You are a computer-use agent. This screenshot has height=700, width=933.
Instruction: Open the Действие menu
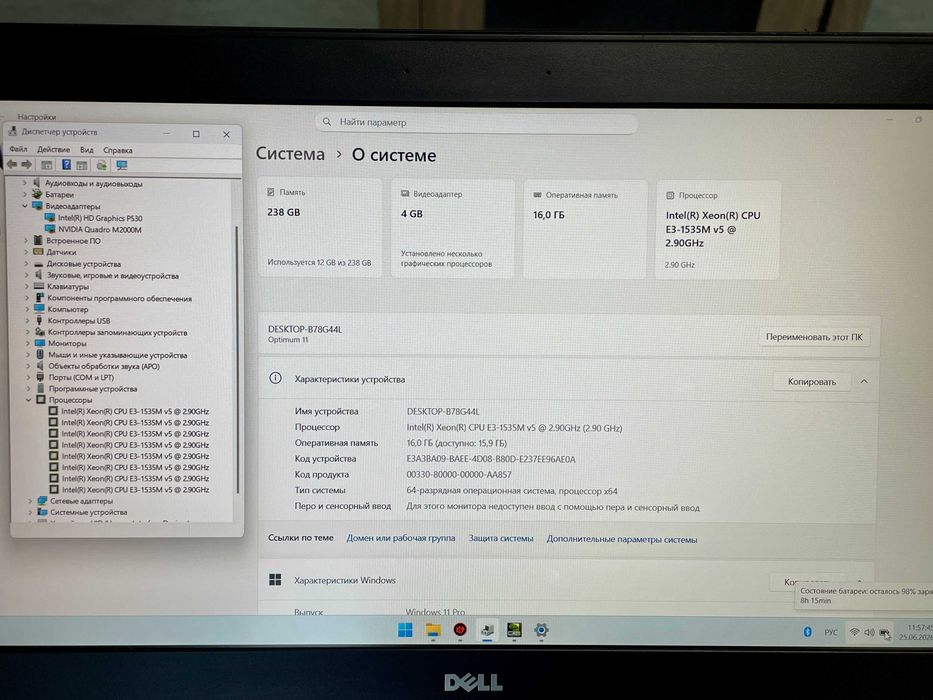click(x=54, y=149)
